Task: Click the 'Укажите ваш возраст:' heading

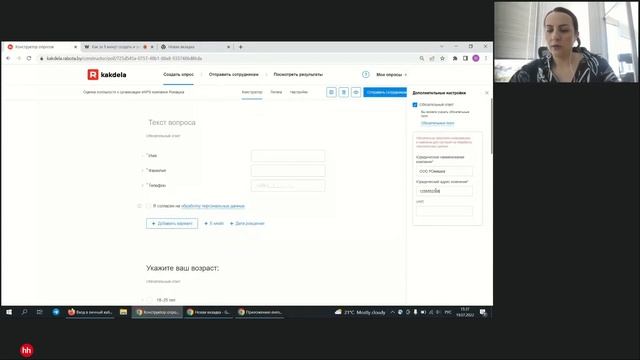Action: point(182,268)
